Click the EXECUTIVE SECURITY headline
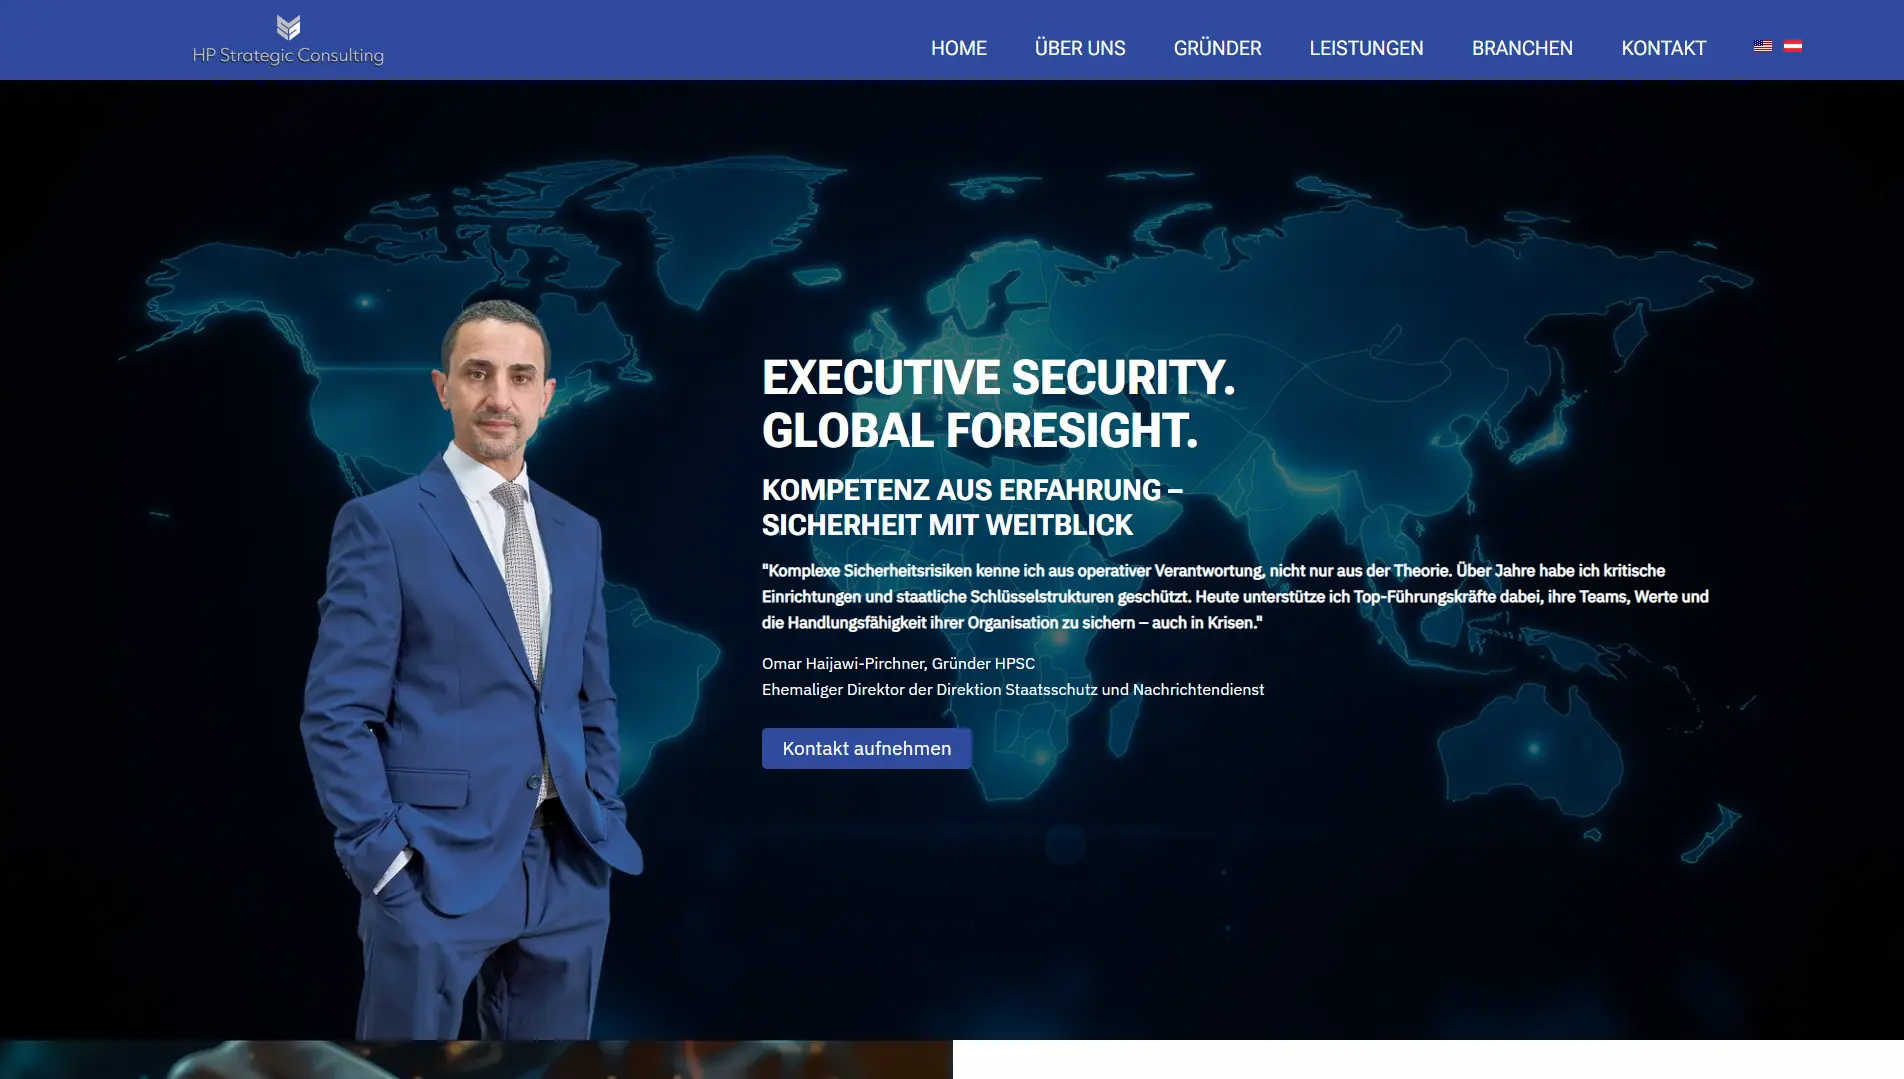Image resolution: width=1904 pixels, height=1079 pixels. (998, 378)
